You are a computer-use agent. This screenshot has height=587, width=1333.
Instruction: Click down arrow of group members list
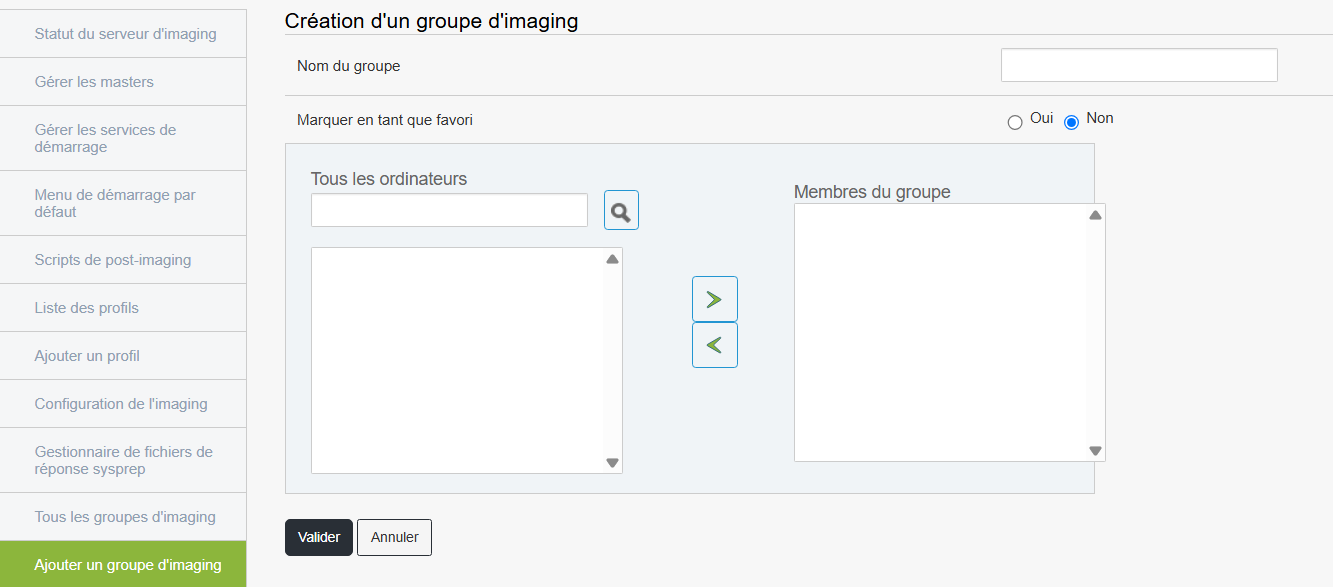[1095, 451]
